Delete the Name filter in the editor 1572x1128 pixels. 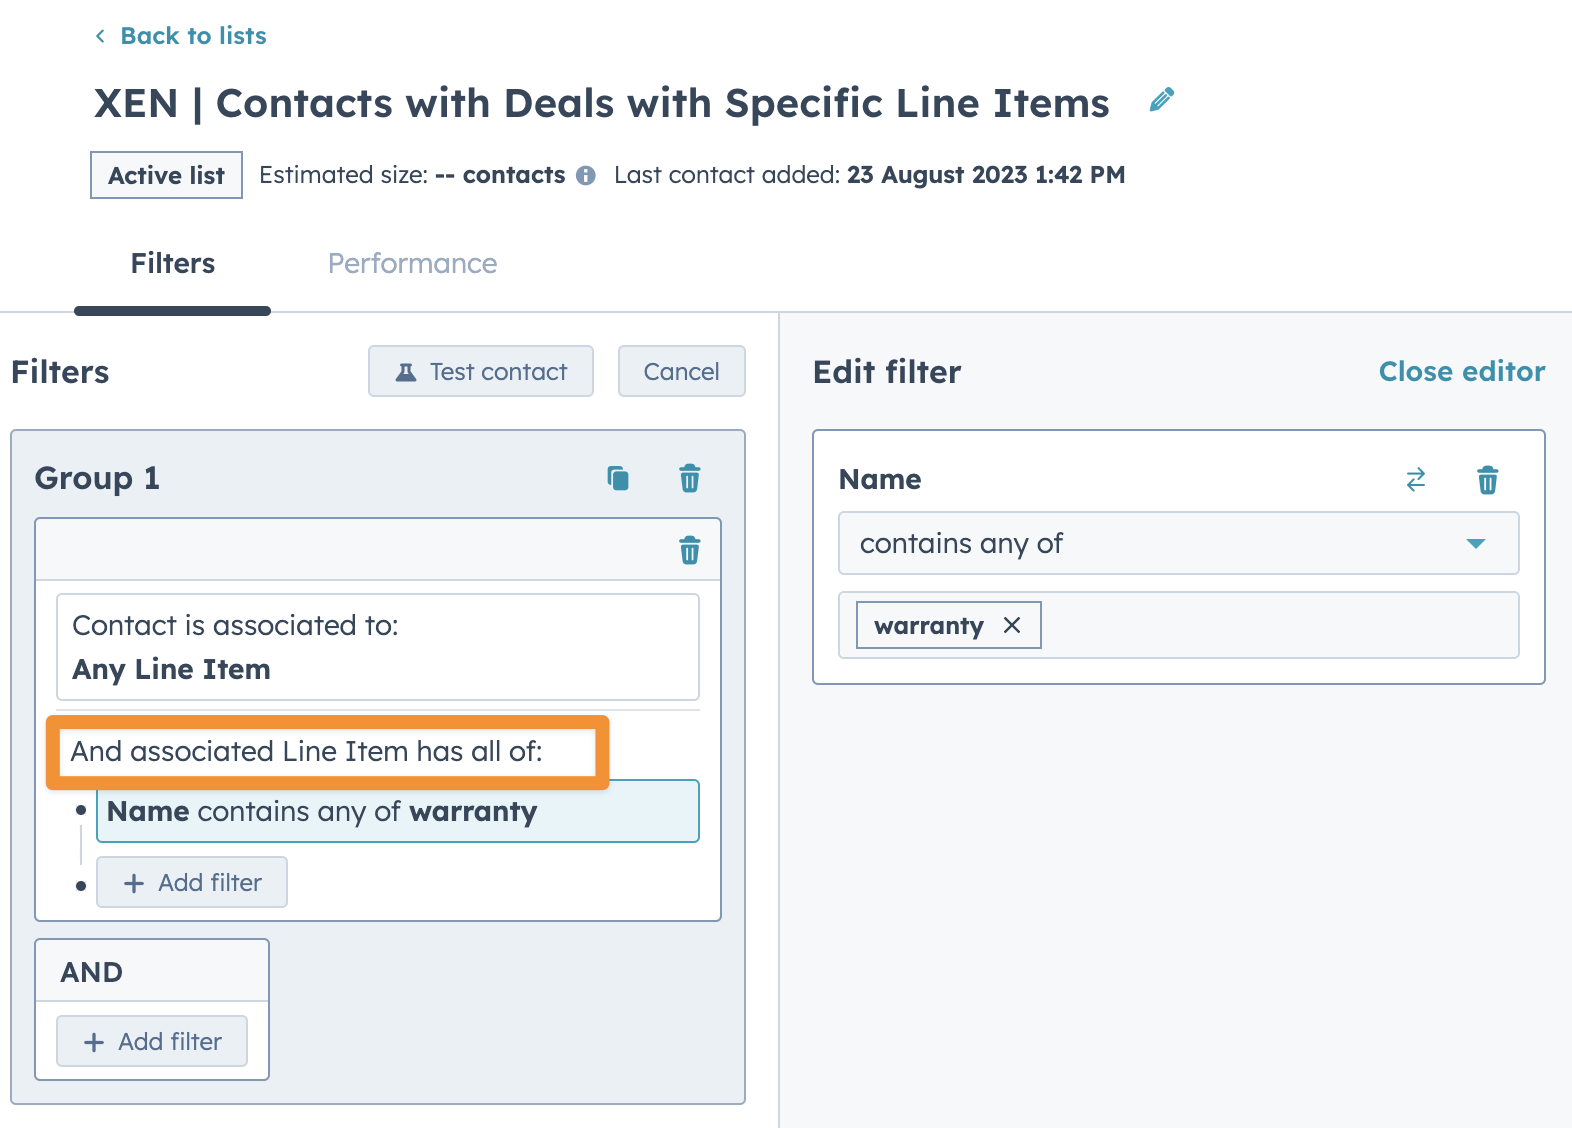click(x=1487, y=480)
